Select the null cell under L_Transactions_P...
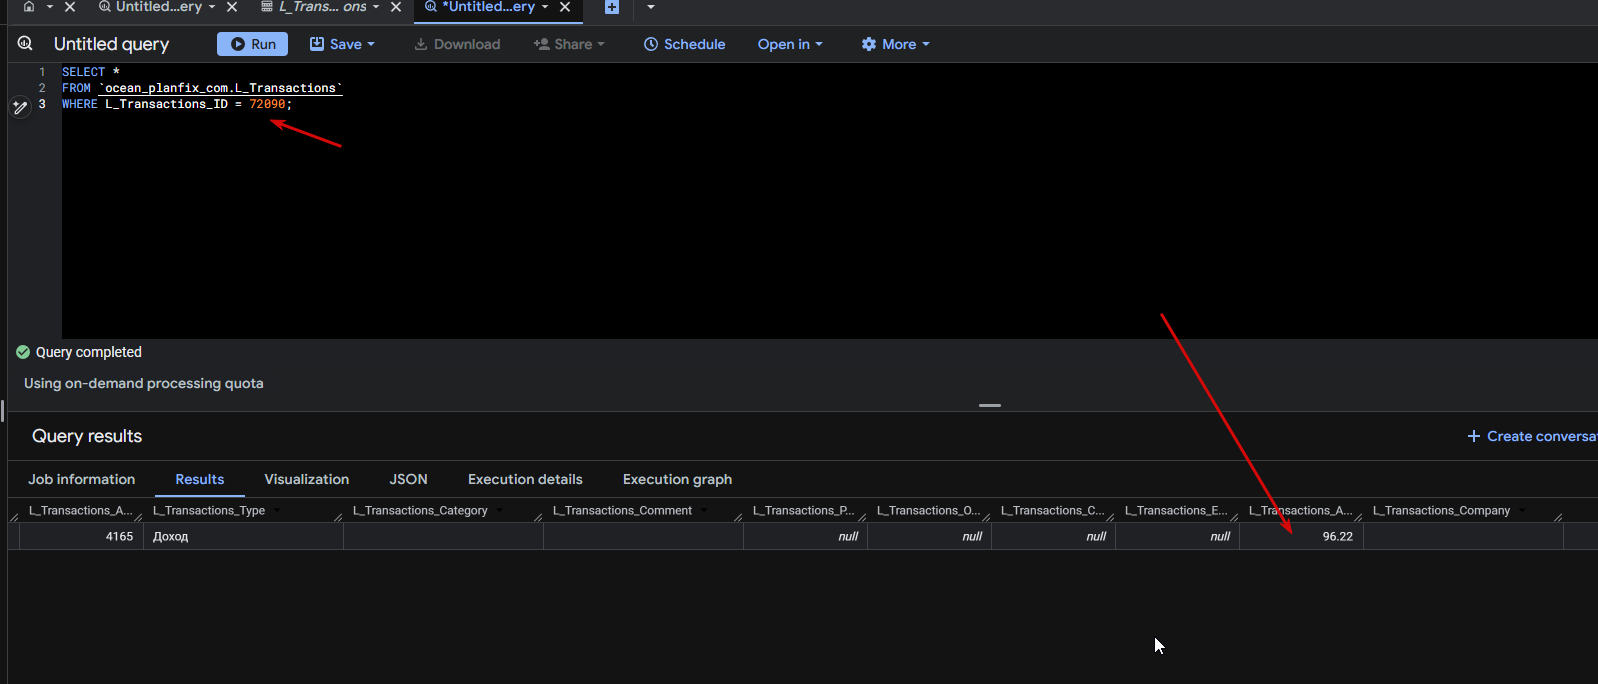The image size is (1598, 684). tap(805, 536)
